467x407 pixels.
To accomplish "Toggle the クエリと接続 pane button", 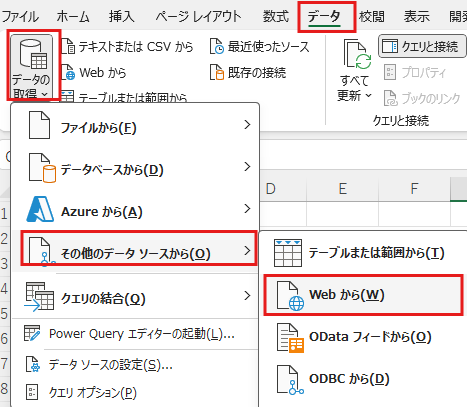I will [422, 46].
